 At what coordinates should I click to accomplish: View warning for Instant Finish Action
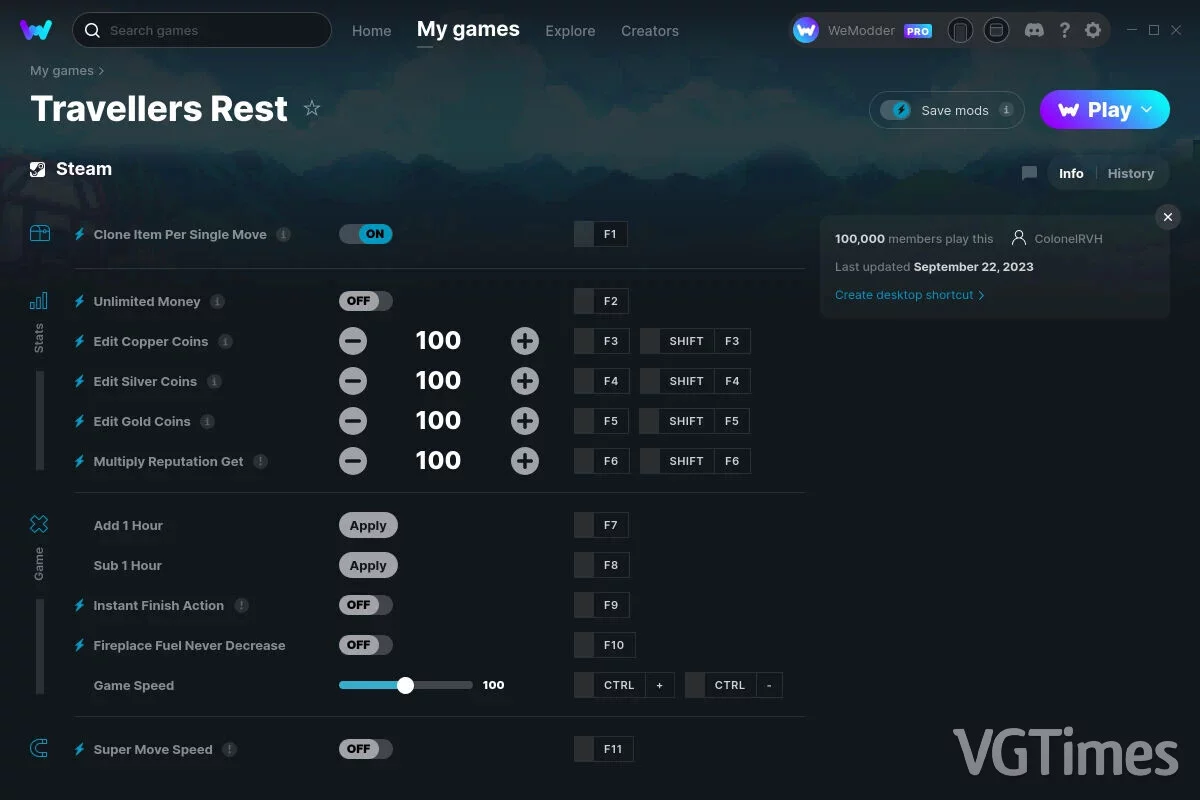tap(241, 605)
